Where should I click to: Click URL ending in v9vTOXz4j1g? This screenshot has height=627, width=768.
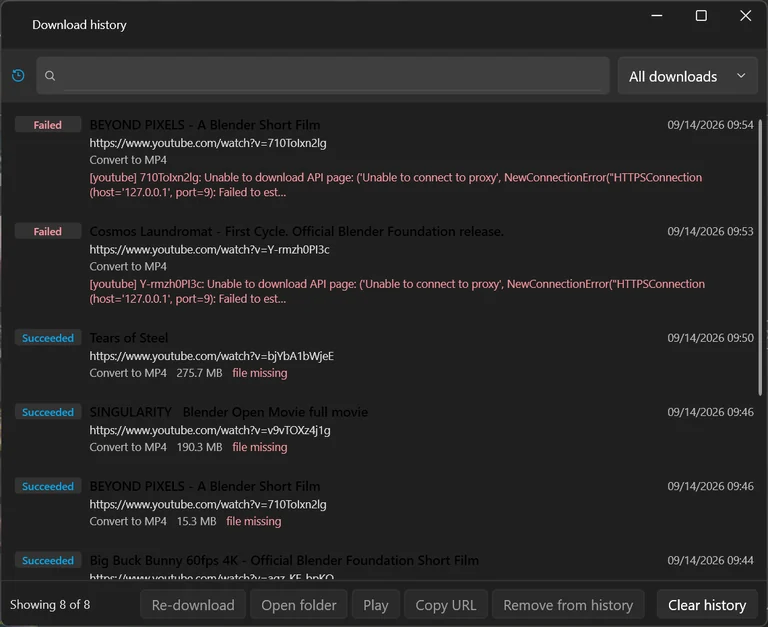210,430
